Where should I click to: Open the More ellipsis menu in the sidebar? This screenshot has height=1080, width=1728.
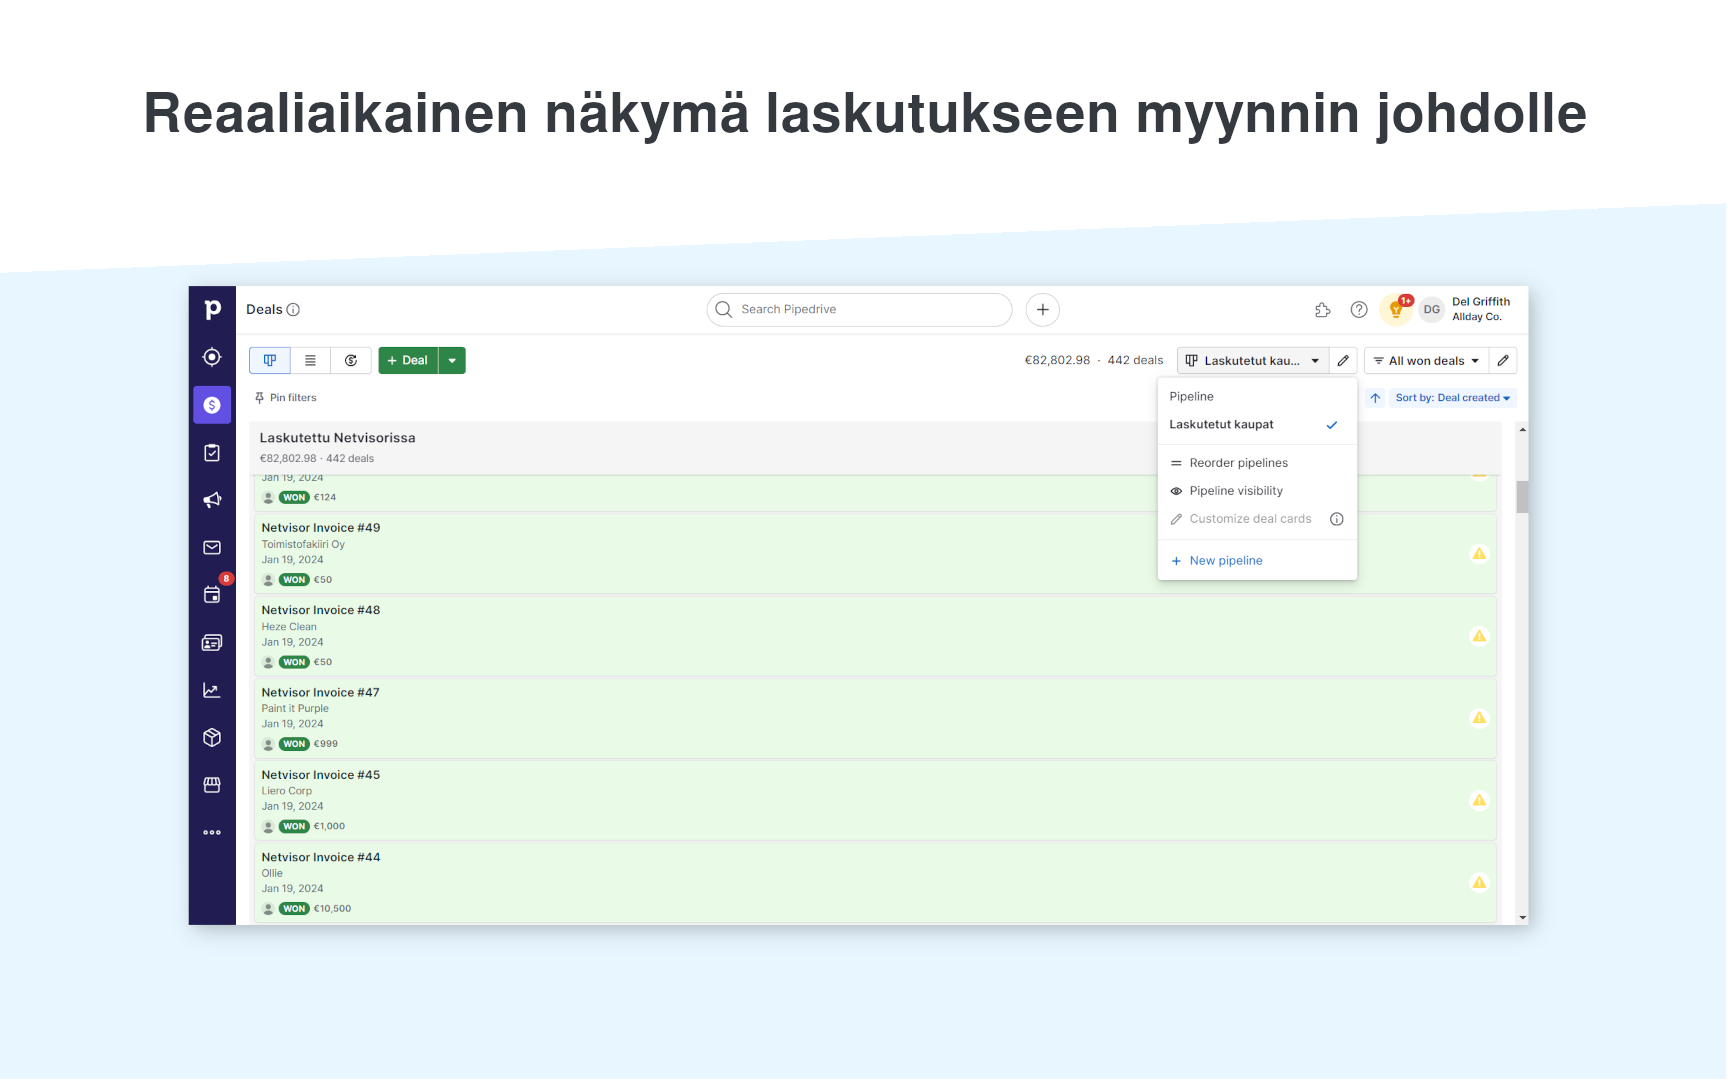click(x=212, y=832)
